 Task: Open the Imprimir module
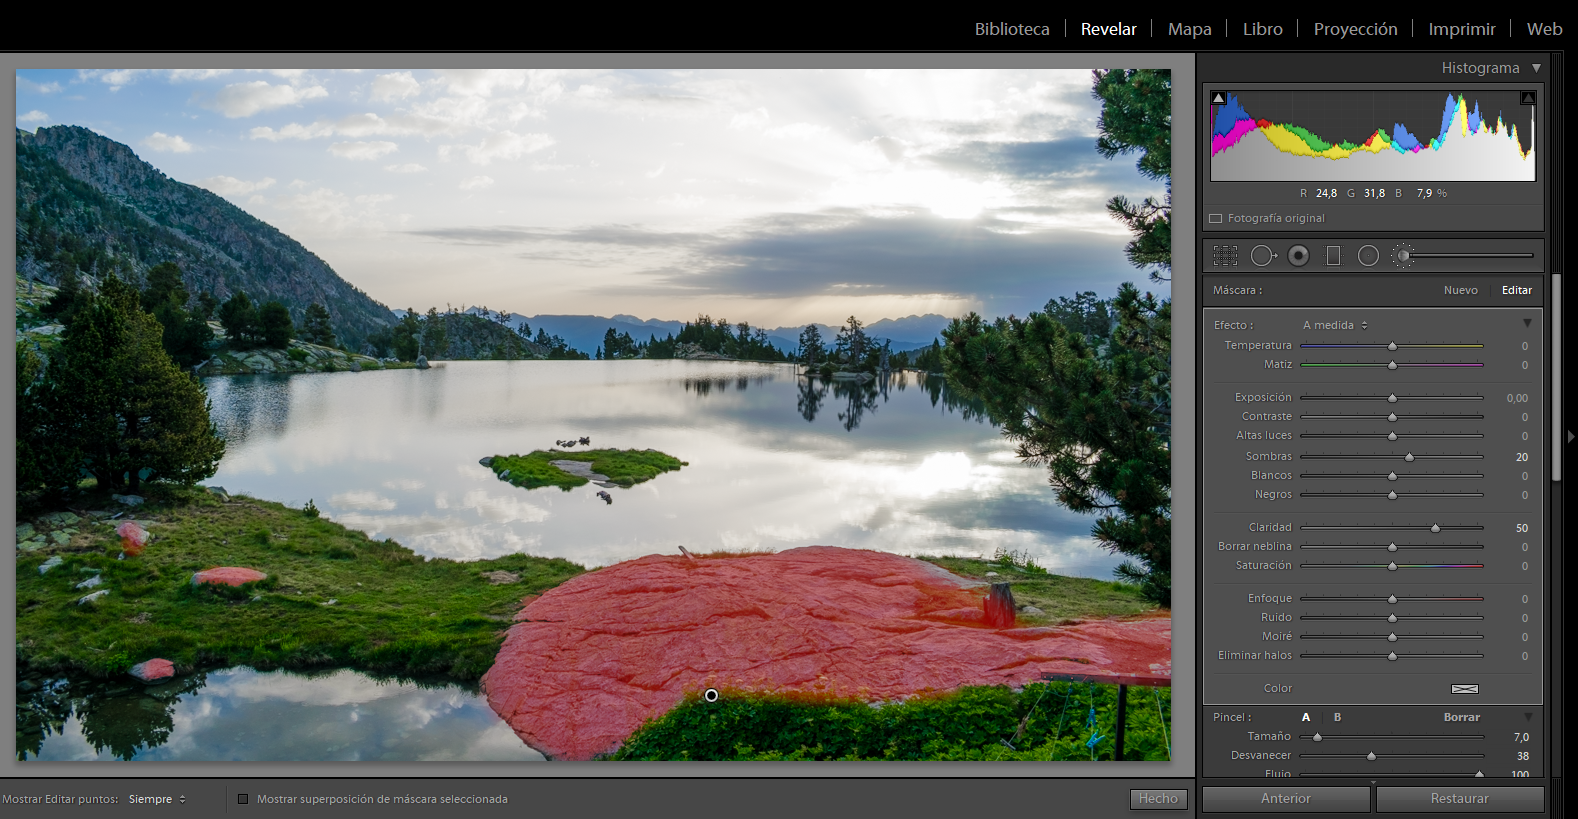(x=1462, y=29)
